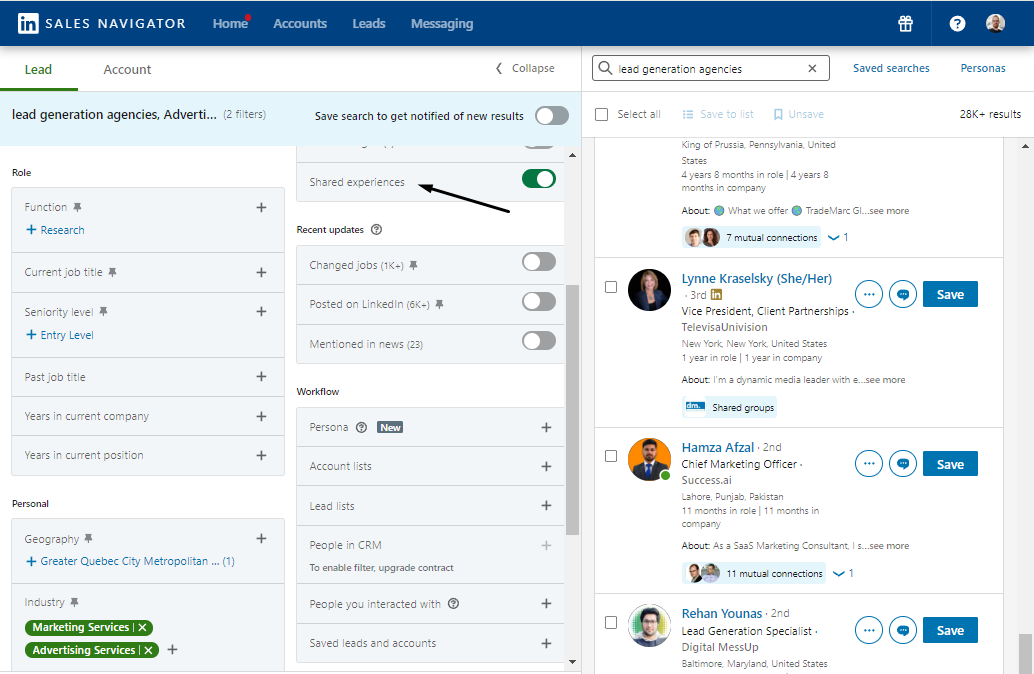
Task: Click the search magnifier icon
Action: pos(605,68)
